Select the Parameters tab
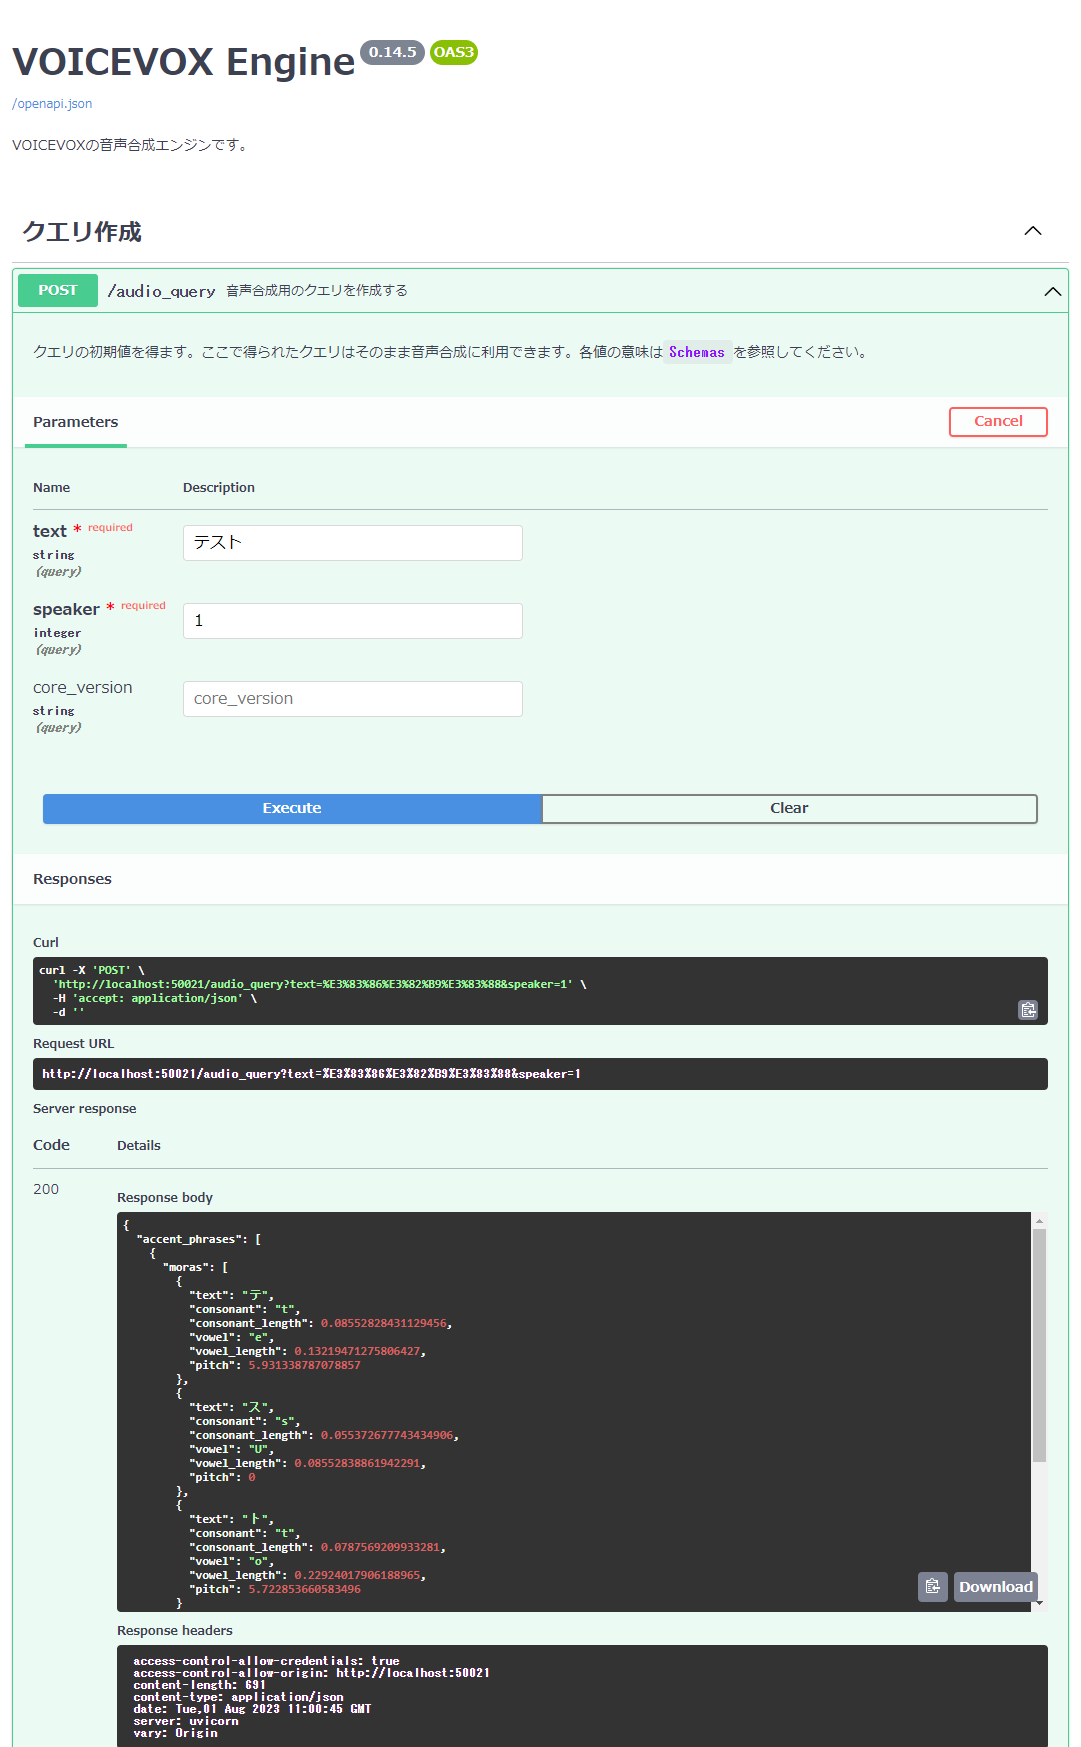The height and width of the screenshot is (1747, 1081). [x=75, y=422]
